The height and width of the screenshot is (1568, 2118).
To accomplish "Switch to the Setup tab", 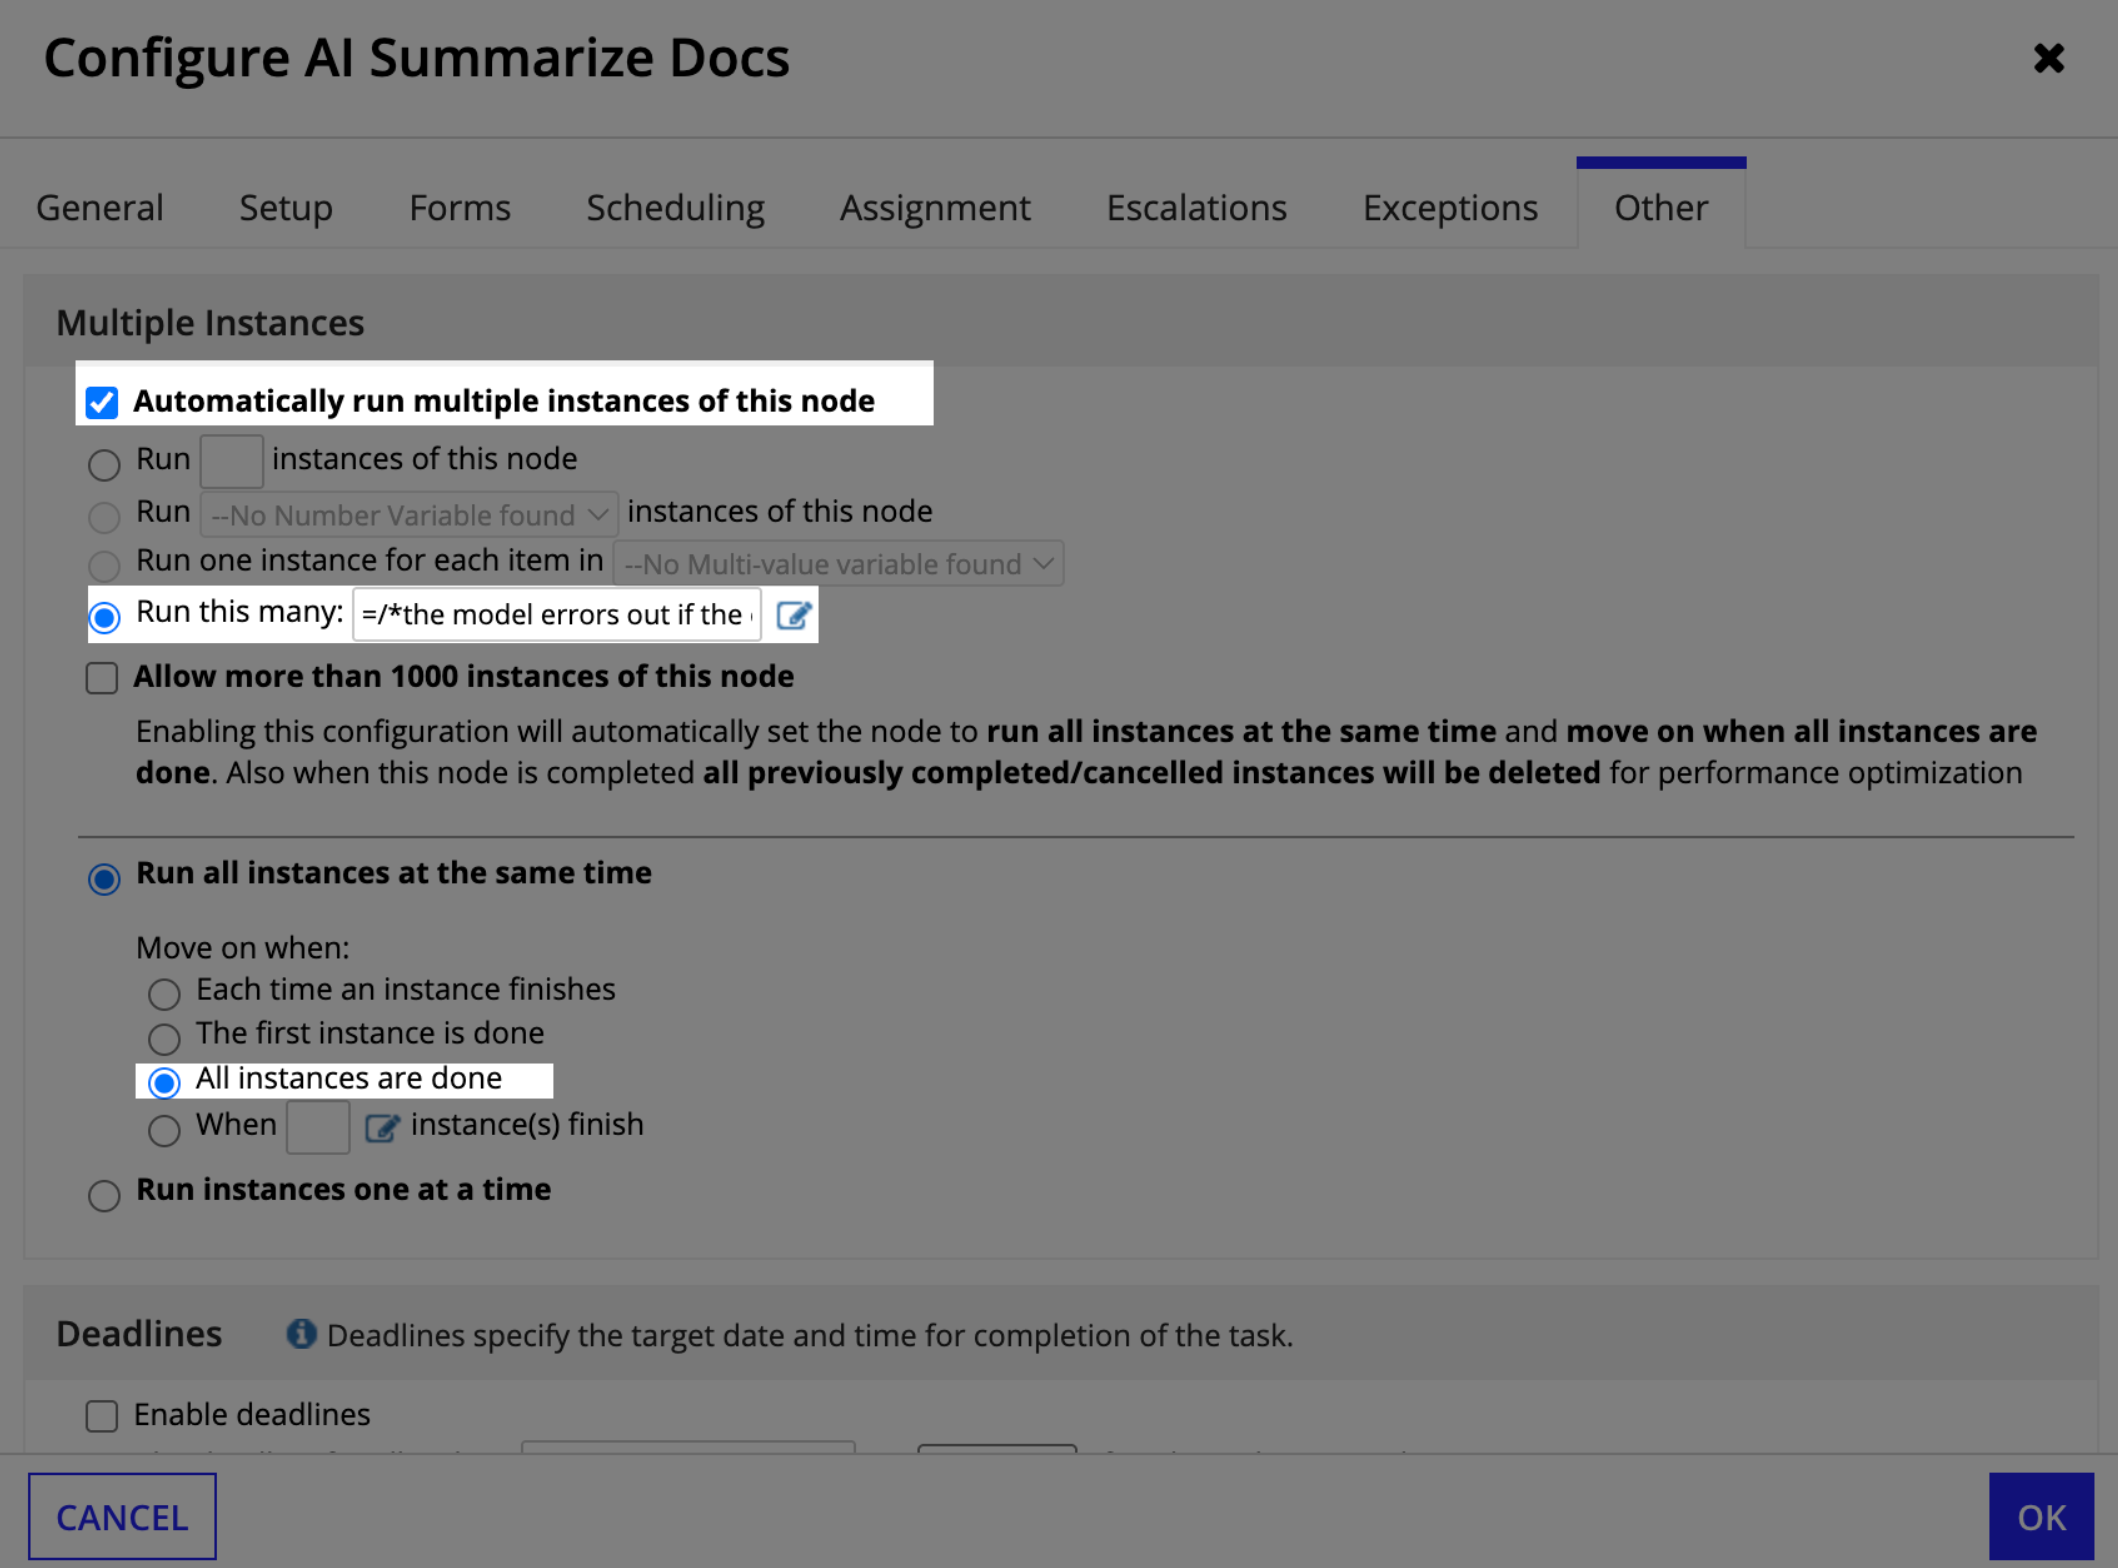I will (285, 207).
